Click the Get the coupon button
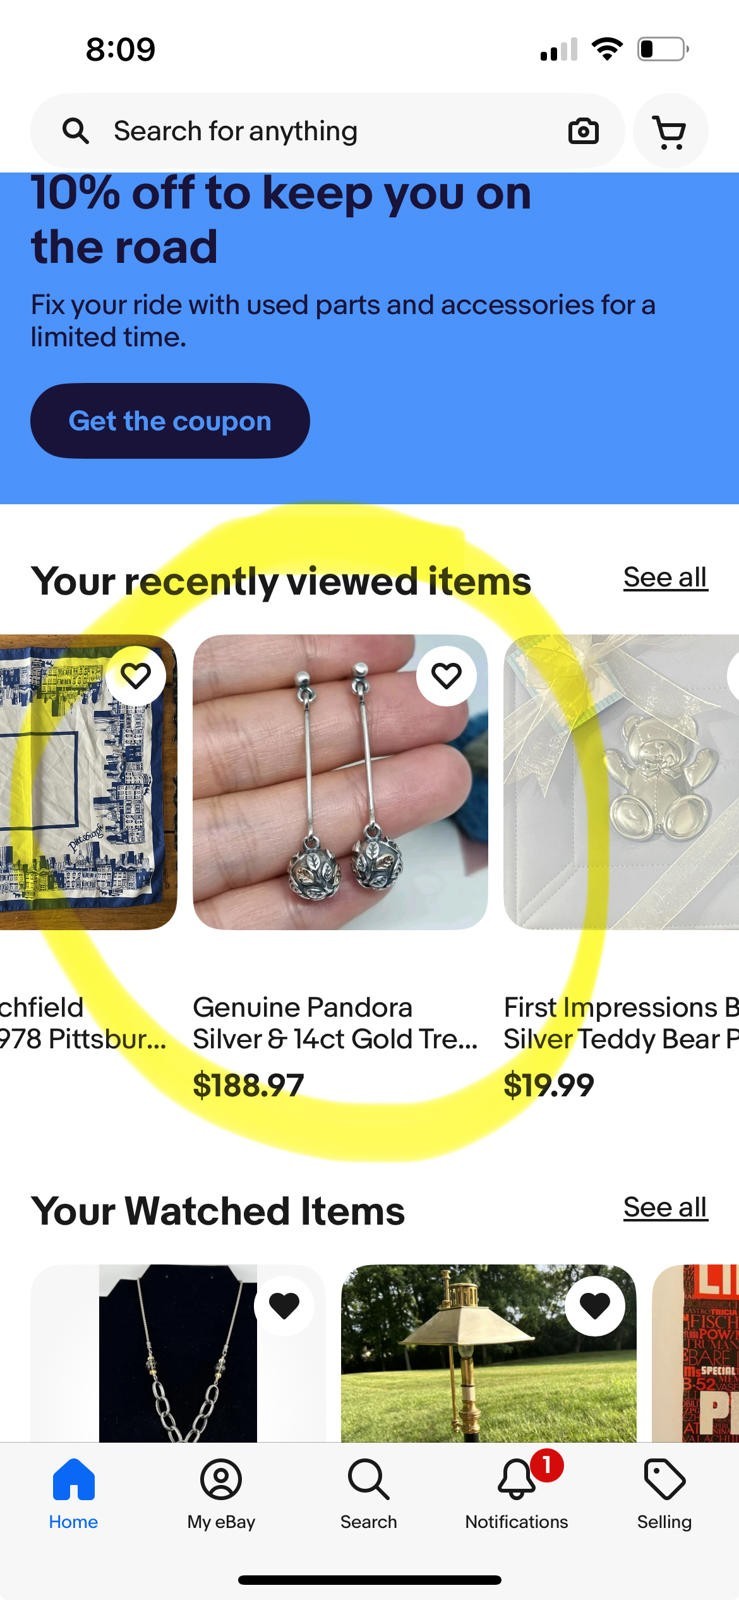Screen dimensions: 739x1600 pos(170,421)
